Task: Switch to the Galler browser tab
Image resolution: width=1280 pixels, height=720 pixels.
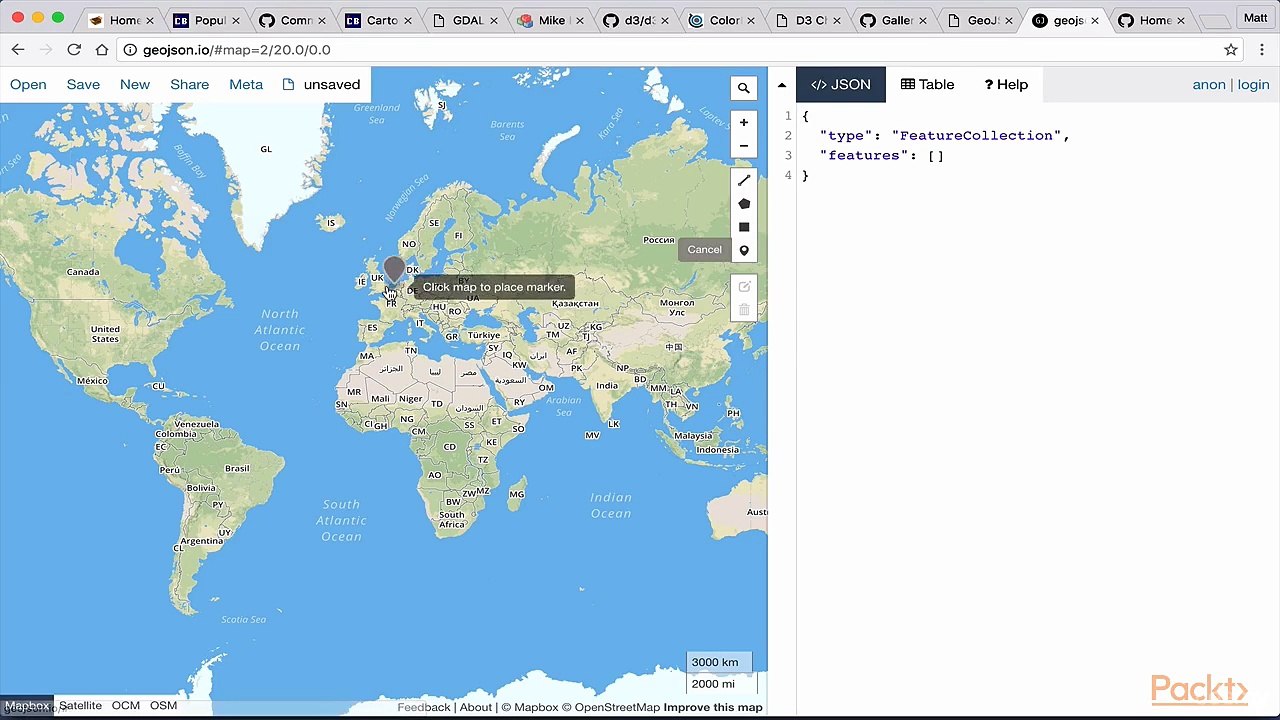Action: tap(897, 20)
